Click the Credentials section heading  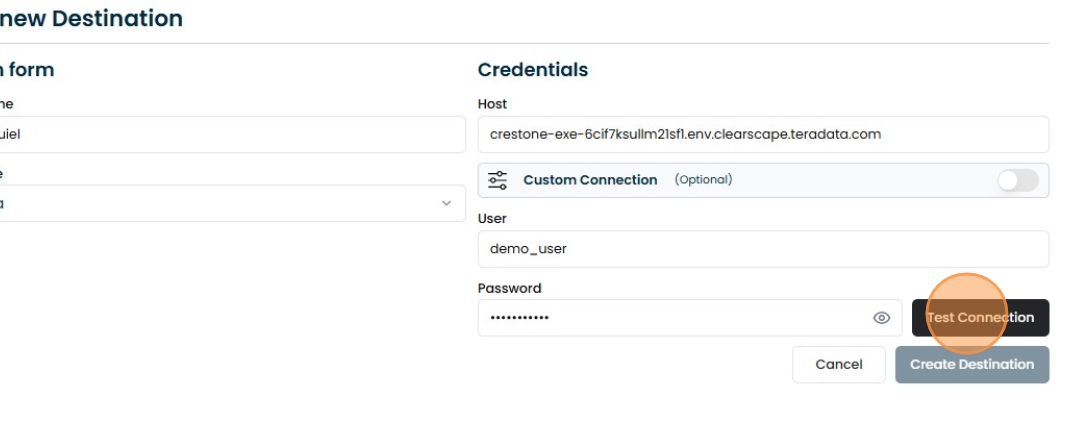tap(532, 70)
